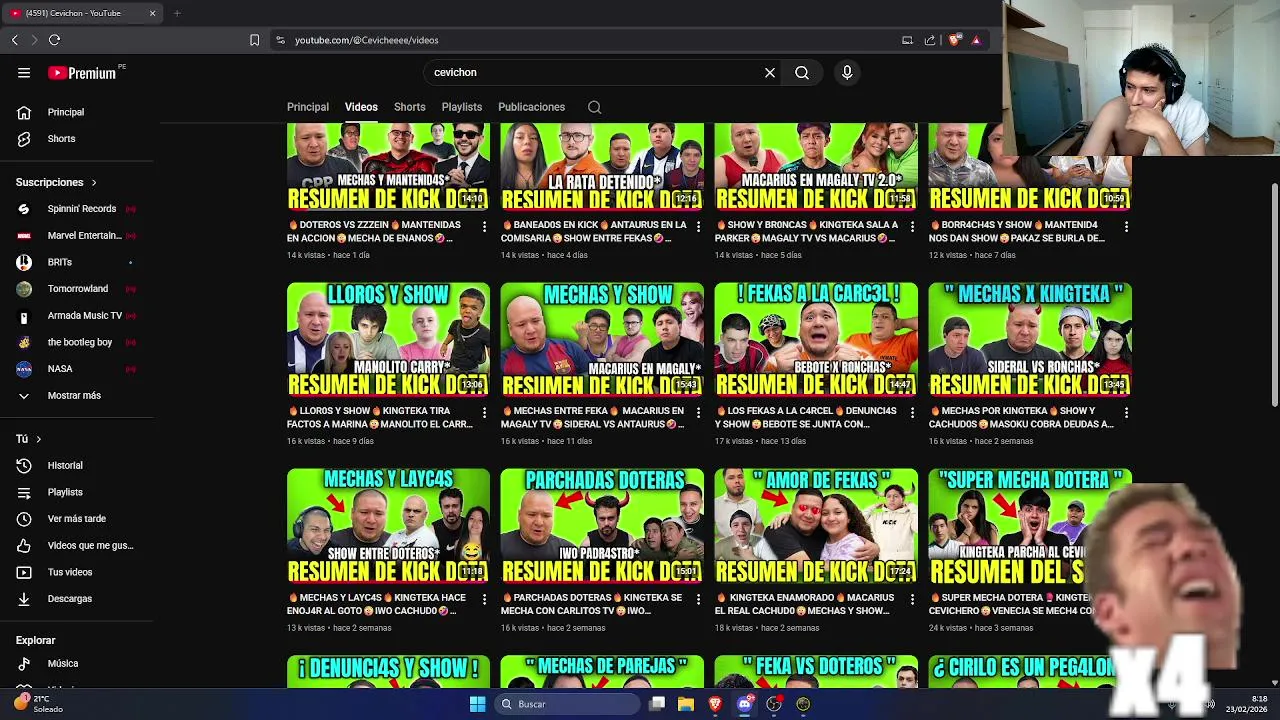Go to YouTube Premium home logo

tap(82, 73)
